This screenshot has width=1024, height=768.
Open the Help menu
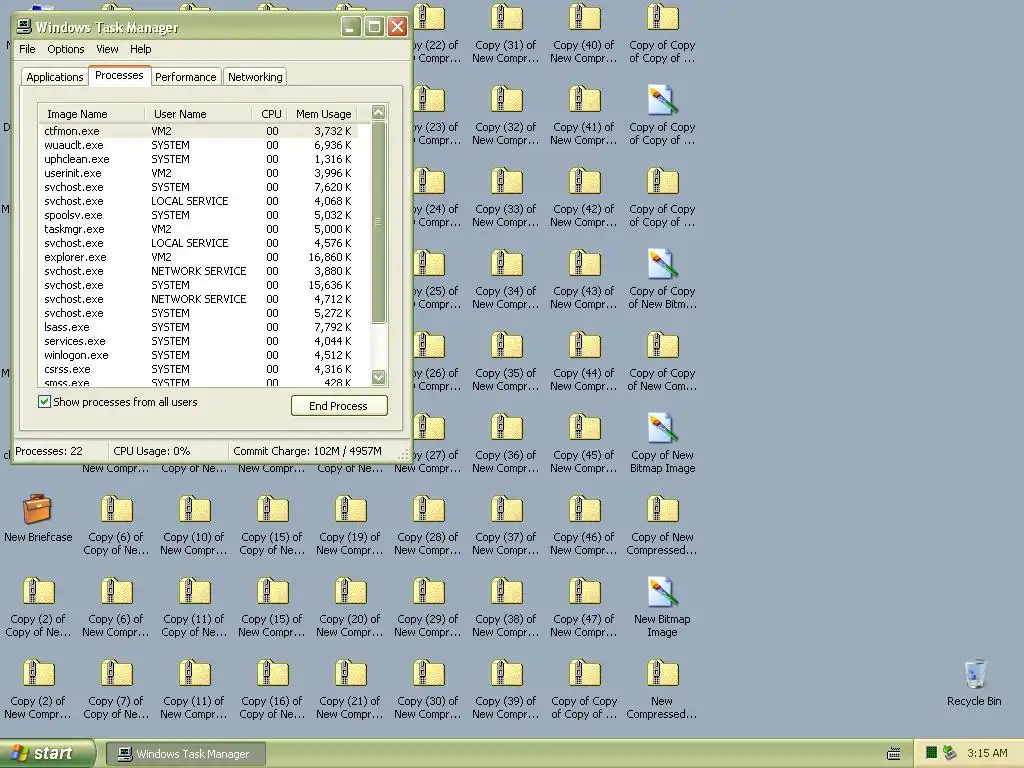tap(140, 49)
